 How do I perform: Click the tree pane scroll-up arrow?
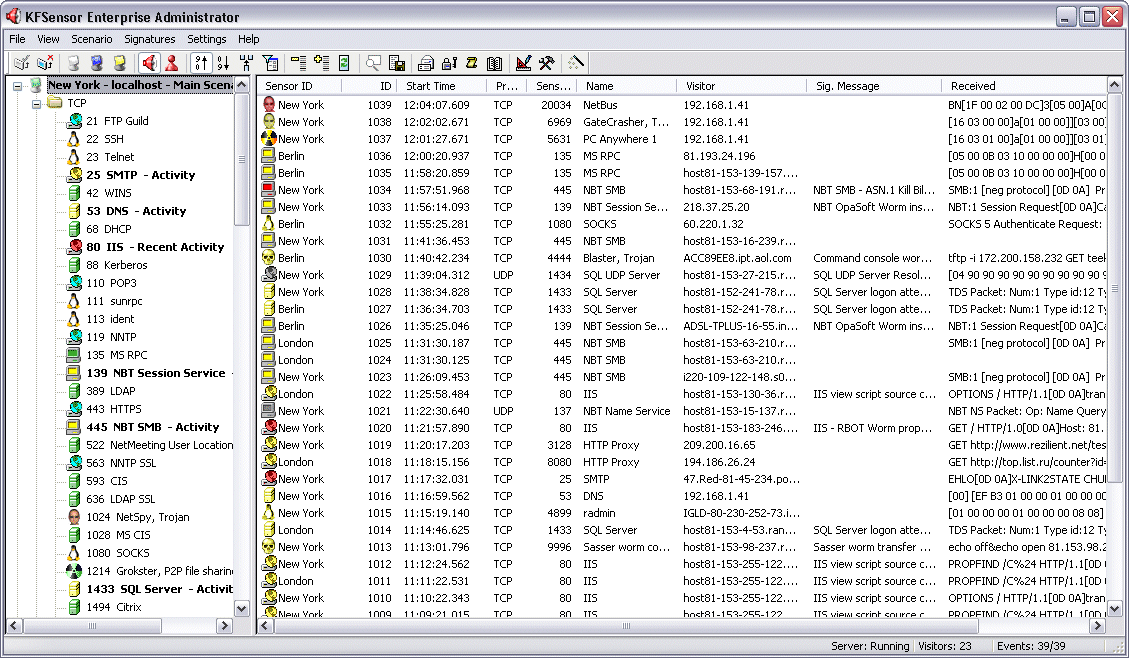[242, 85]
